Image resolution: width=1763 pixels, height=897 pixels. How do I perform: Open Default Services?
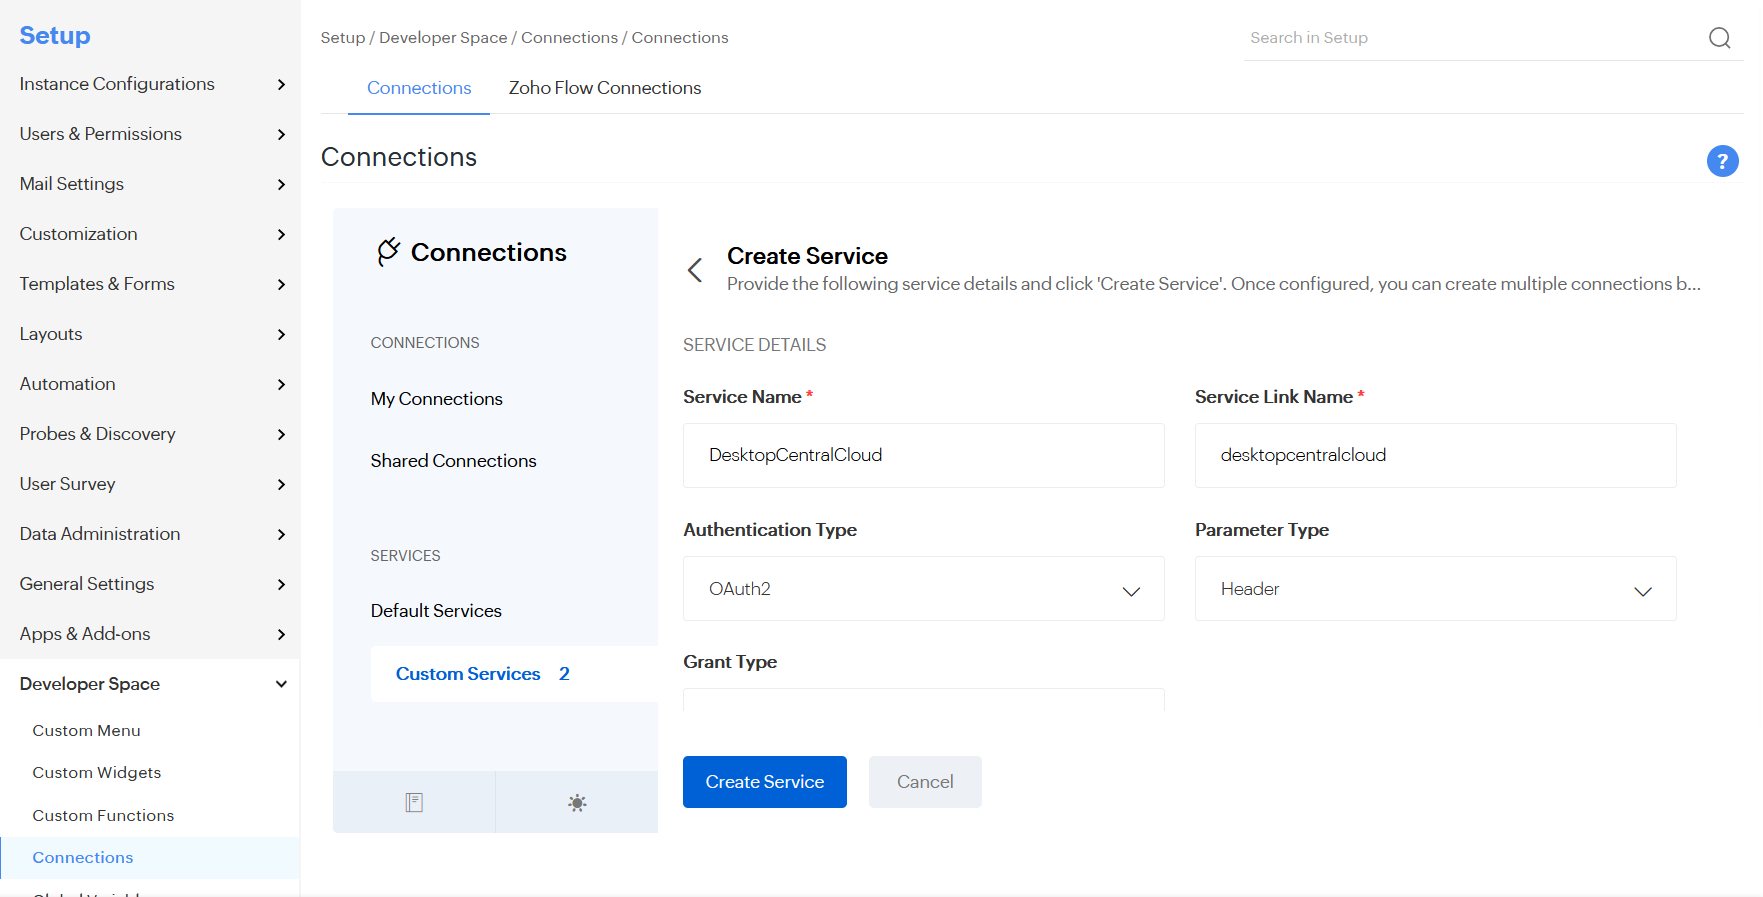click(x=436, y=611)
